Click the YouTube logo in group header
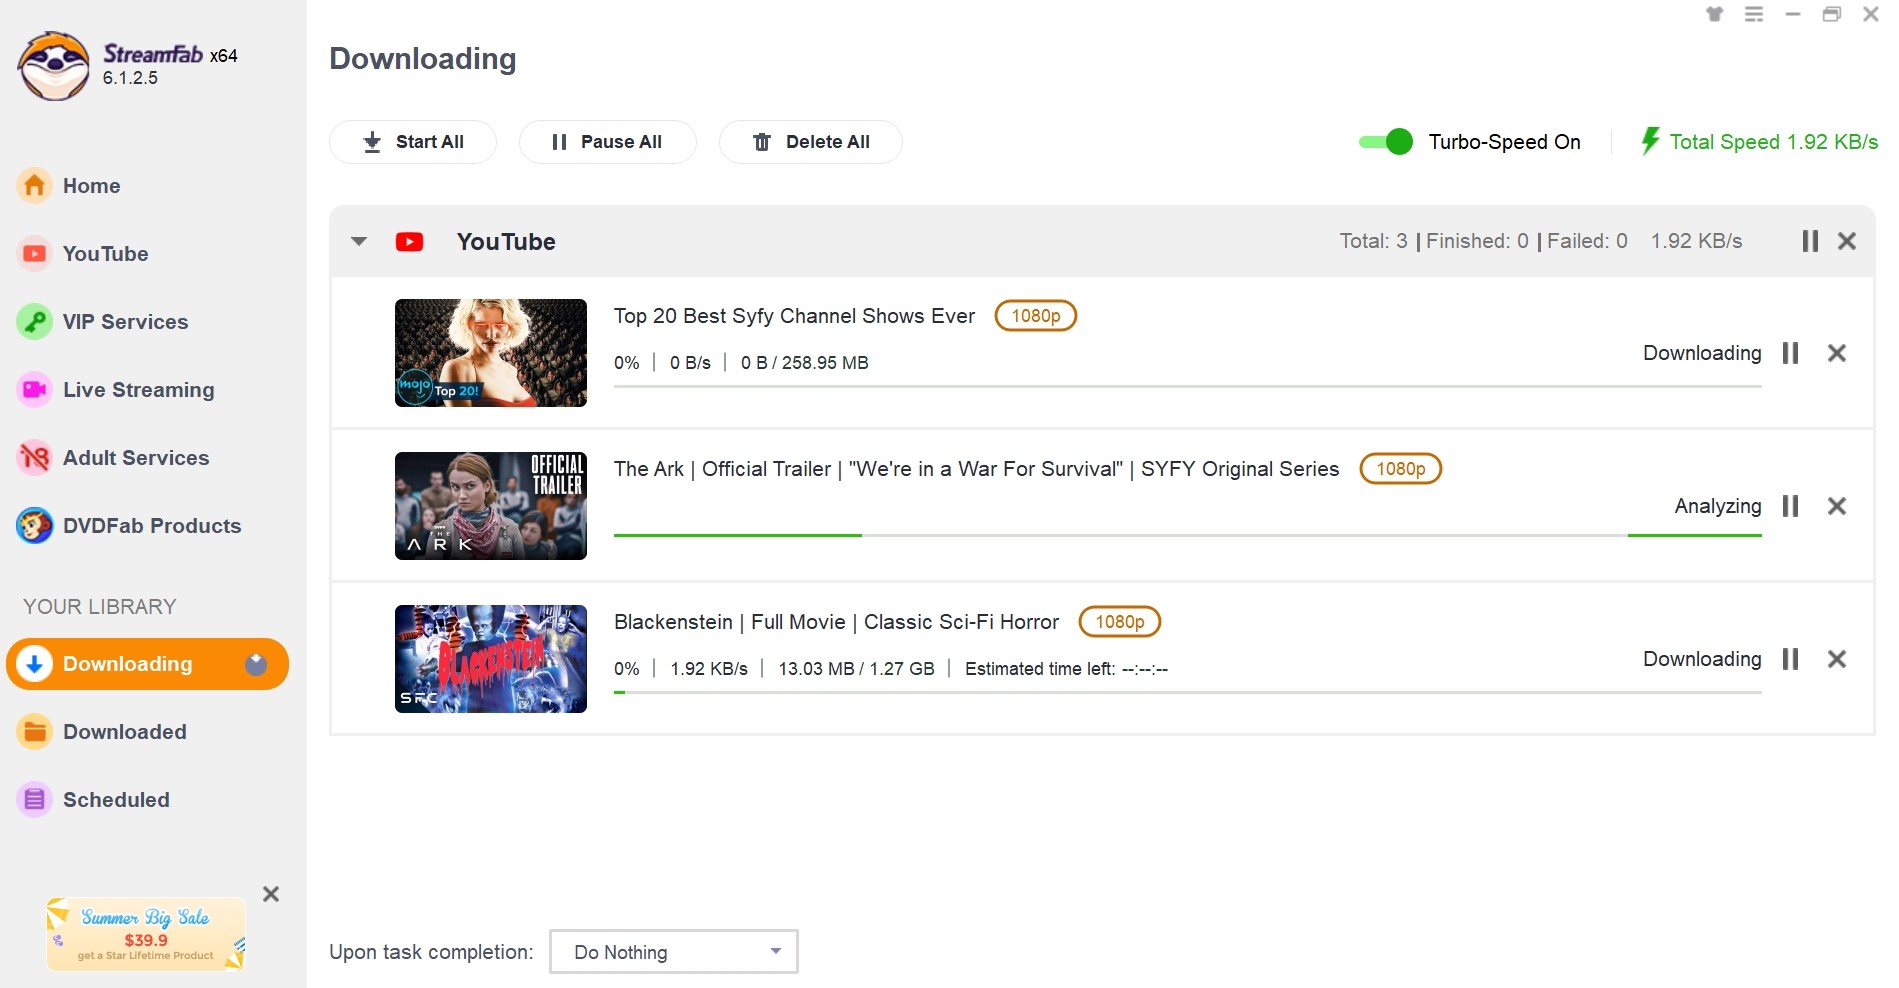Viewport: 1899px width, 988px height. (409, 242)
